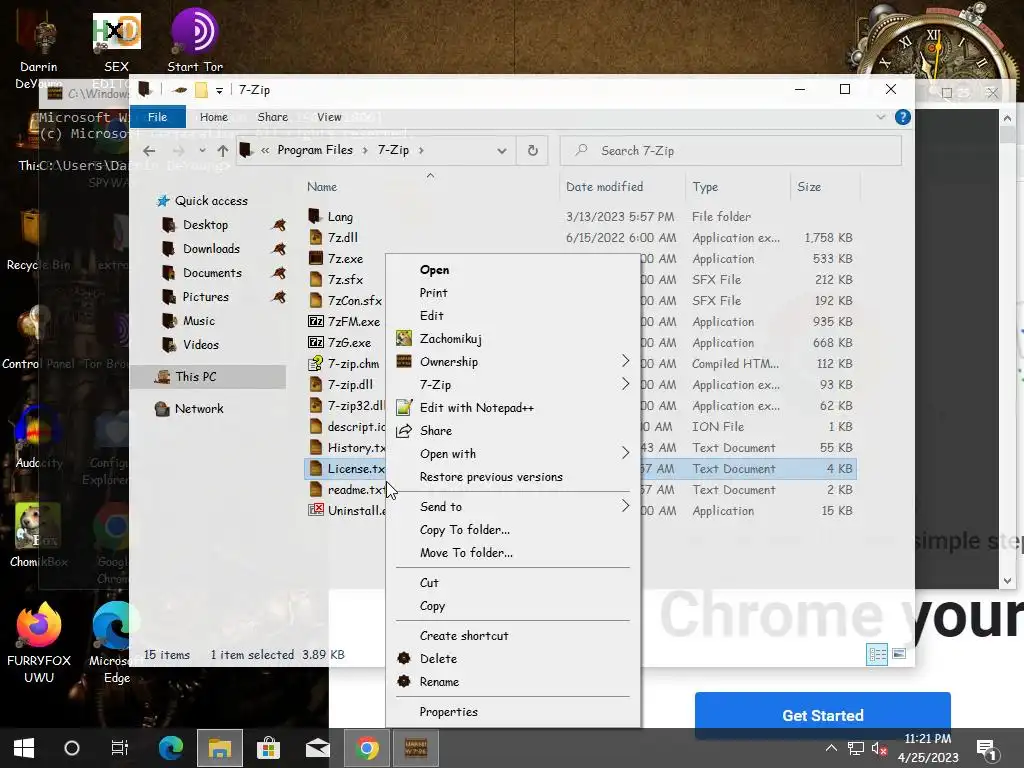Open the notification center icon

986,749
